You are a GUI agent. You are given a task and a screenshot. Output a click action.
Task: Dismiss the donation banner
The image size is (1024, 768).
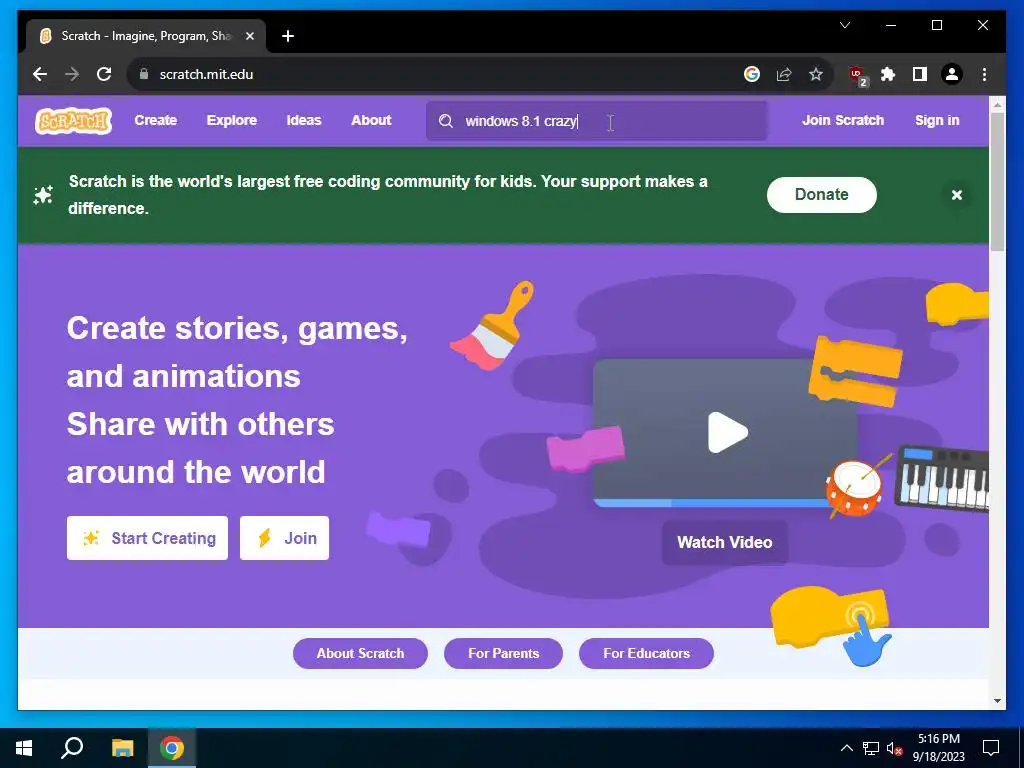click(x=957, y=195)
